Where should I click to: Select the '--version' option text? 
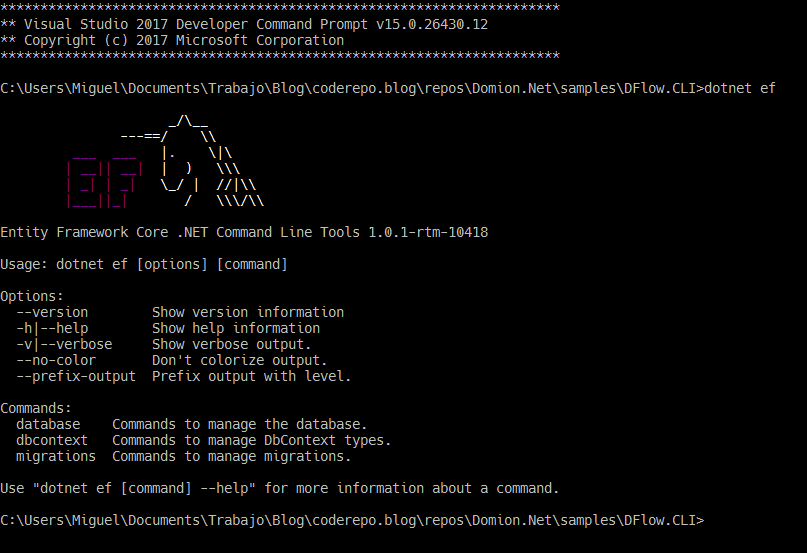(x=52, y=313)
